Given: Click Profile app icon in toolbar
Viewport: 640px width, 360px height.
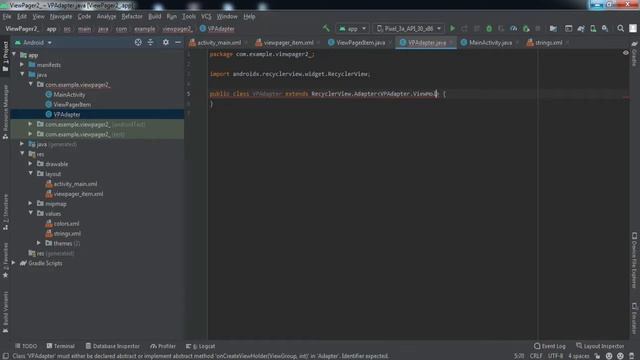Looking at the screenshot, I should [x=513, y=29].
